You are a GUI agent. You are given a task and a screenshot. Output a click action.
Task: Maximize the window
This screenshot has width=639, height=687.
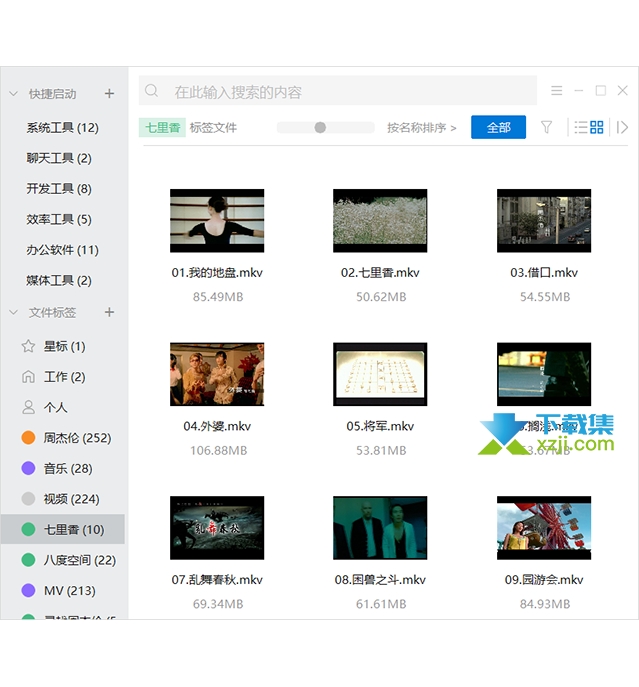point(600,91)
